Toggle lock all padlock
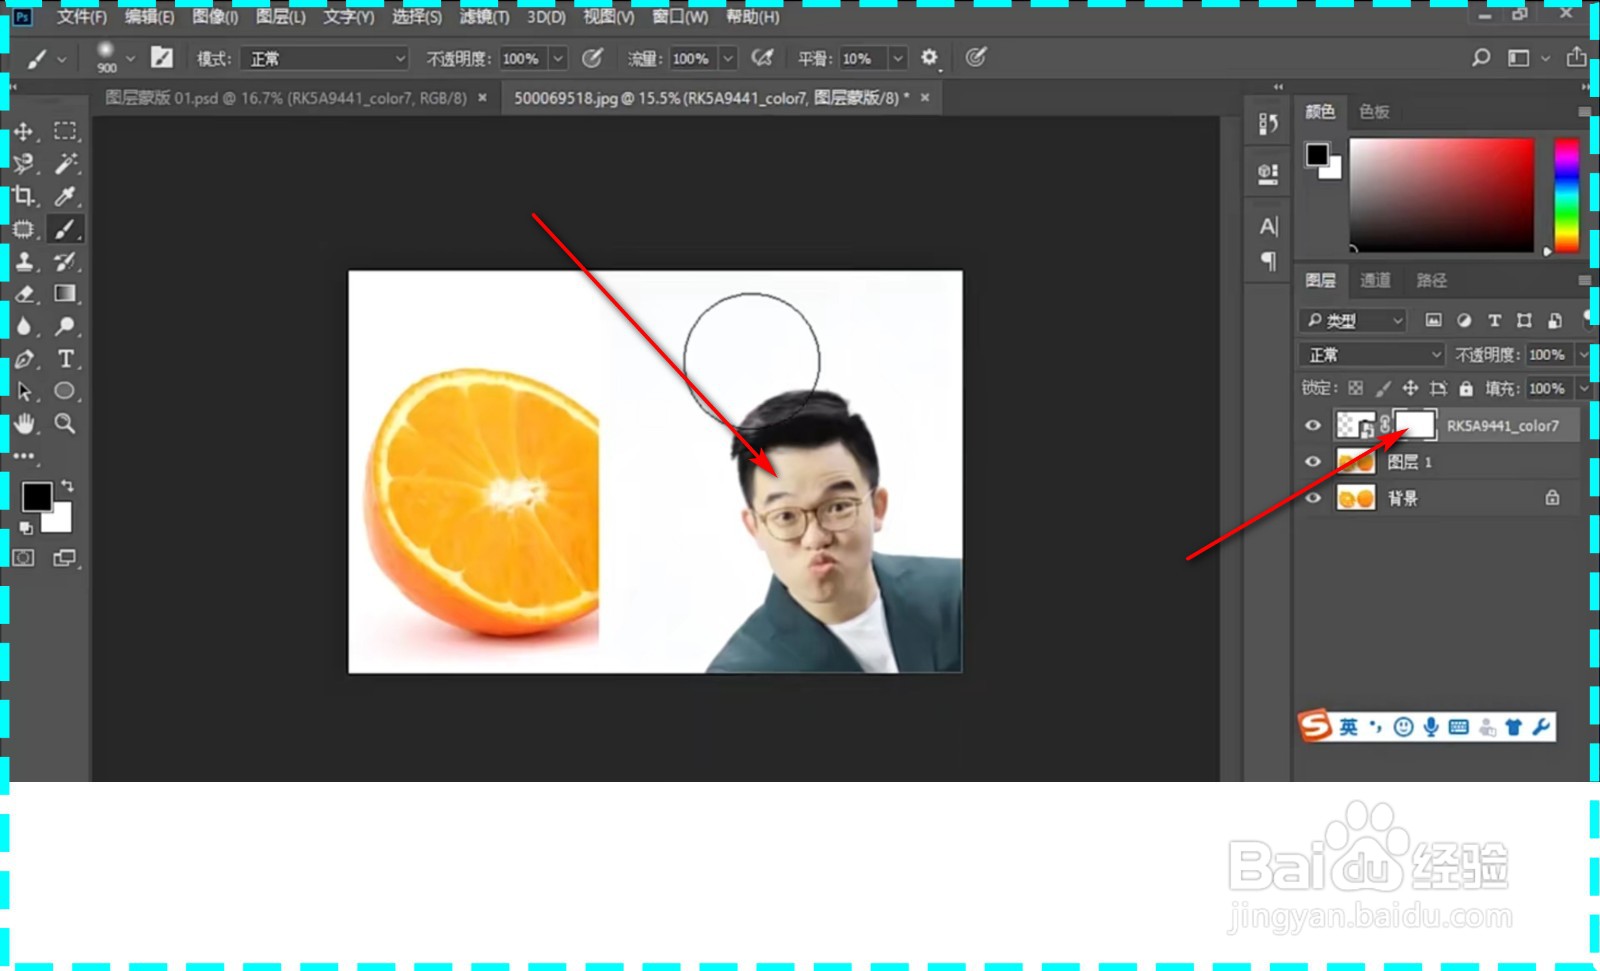The image size is (1600, 971). (x=1466, y=388)
